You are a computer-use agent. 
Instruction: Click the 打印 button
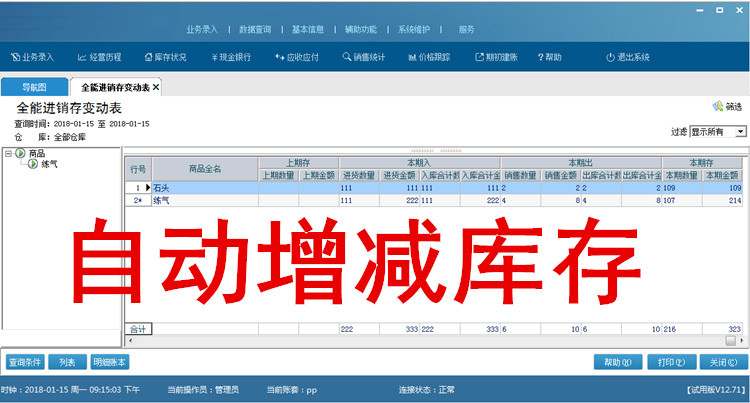click(x=664, y=362)
